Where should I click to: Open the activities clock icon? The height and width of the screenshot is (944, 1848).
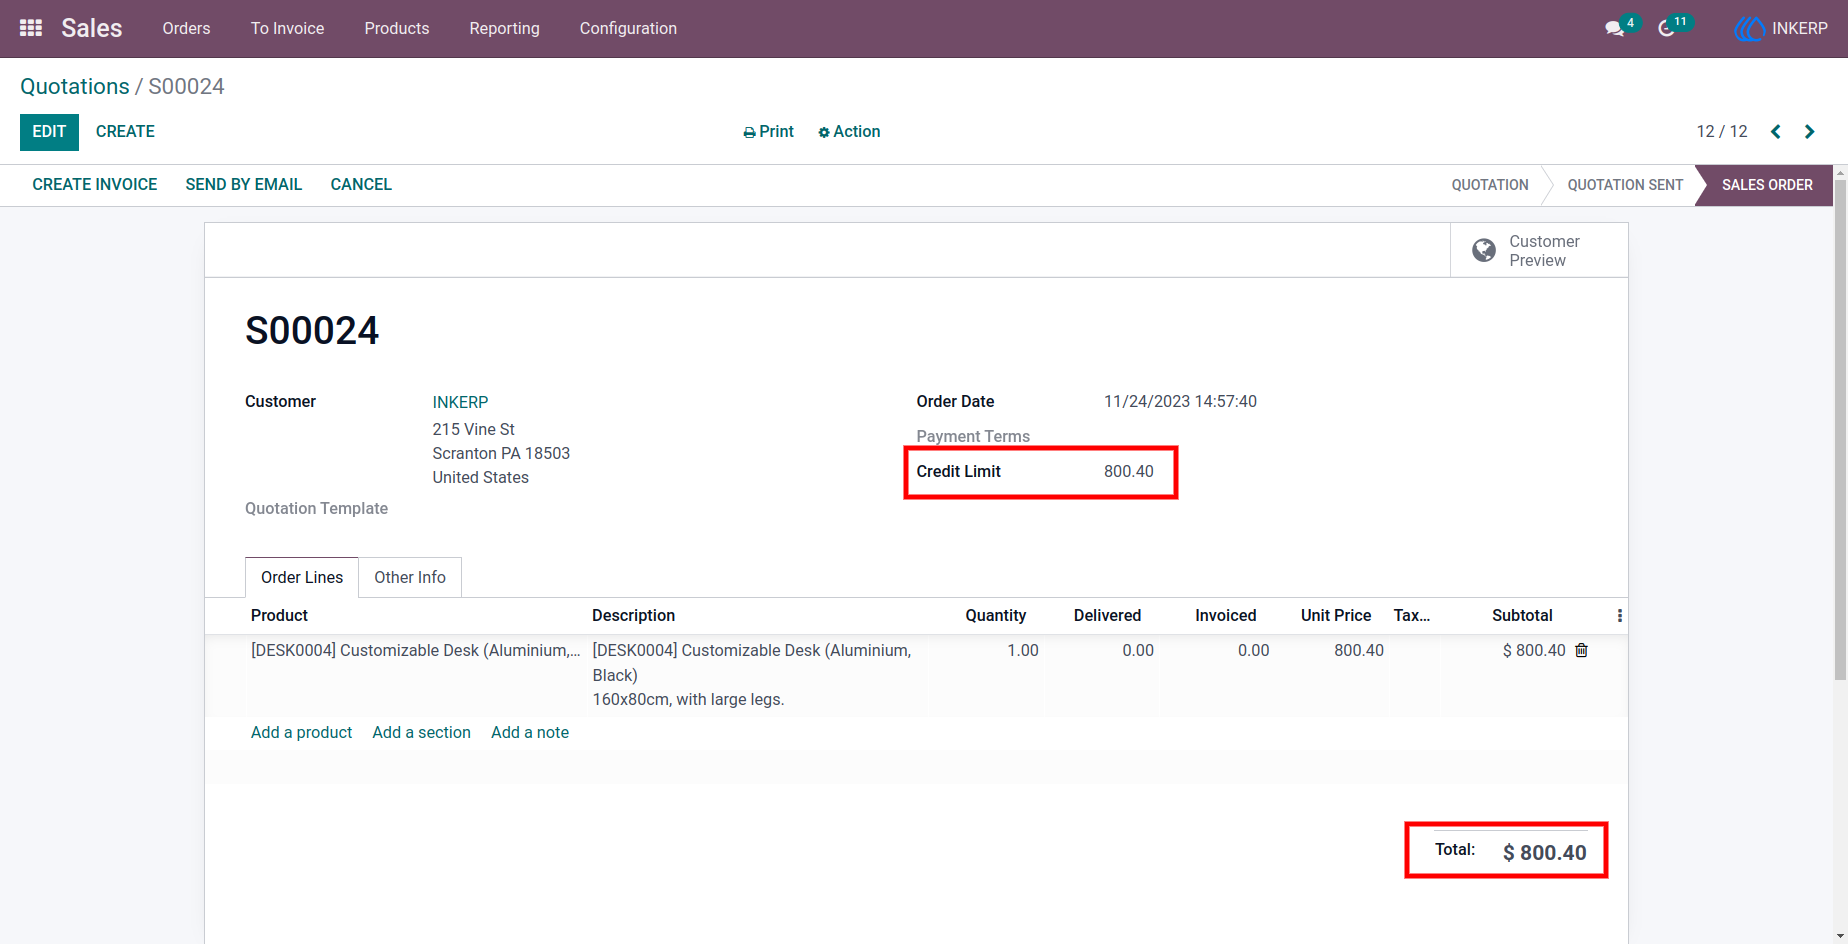pos(1666,29)
